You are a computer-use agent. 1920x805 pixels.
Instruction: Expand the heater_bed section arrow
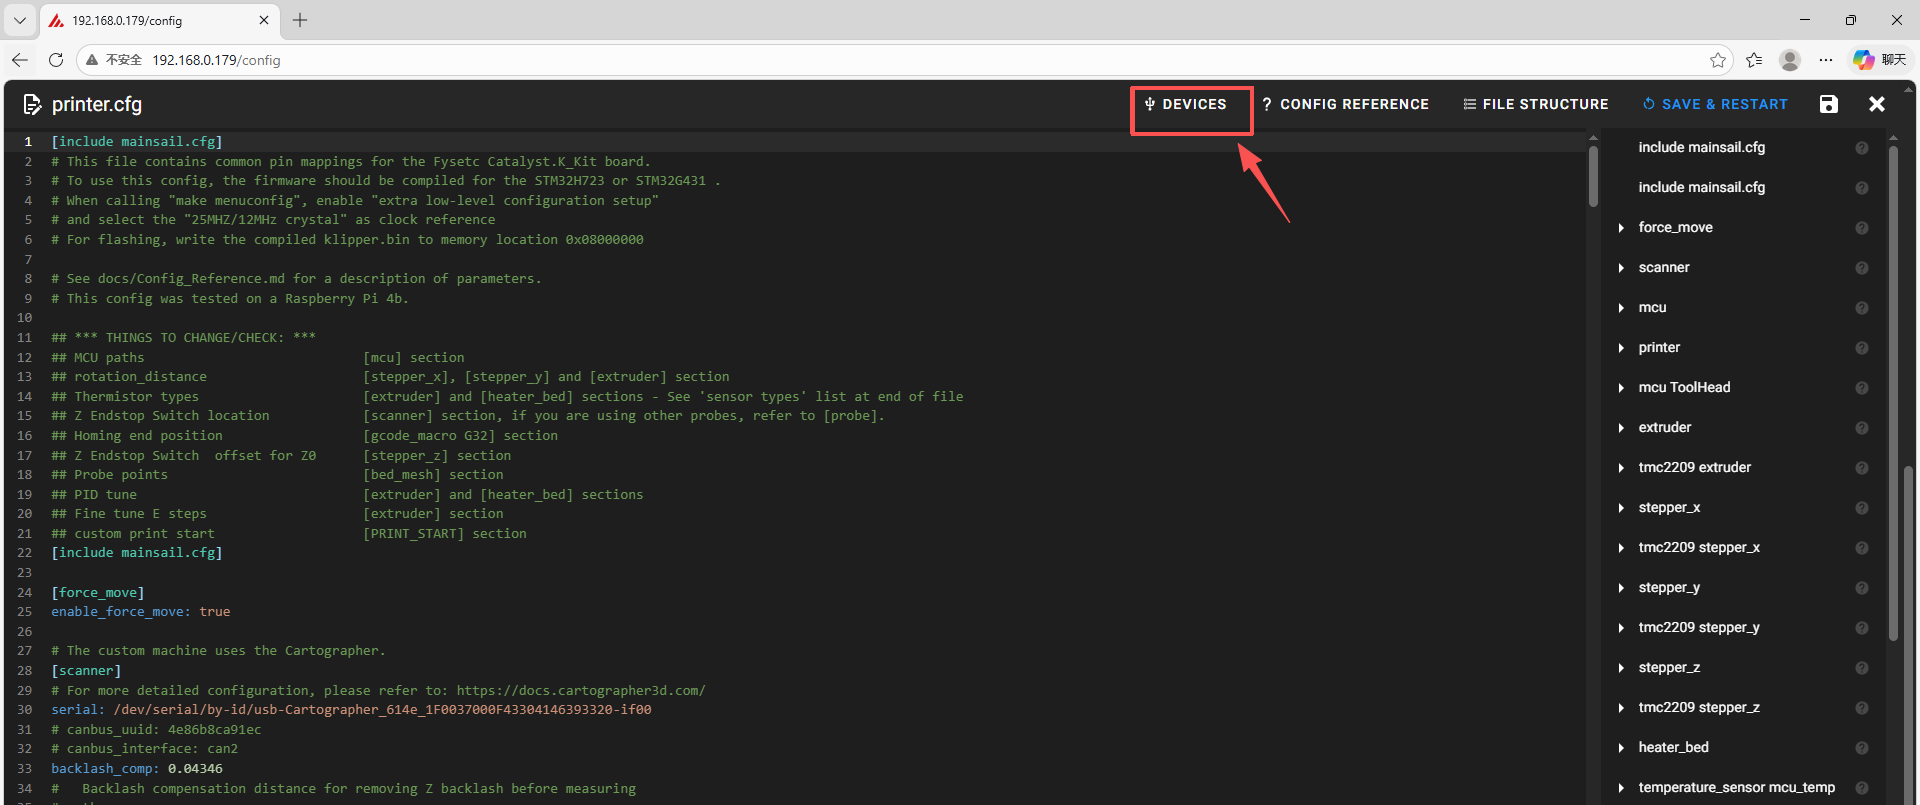(1621, 748)
